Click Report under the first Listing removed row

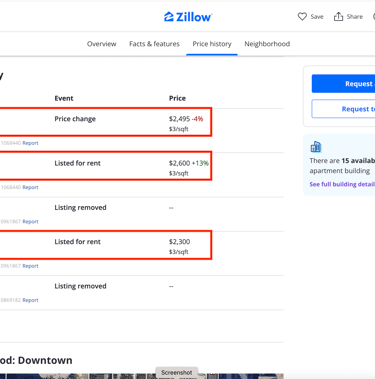30,222
